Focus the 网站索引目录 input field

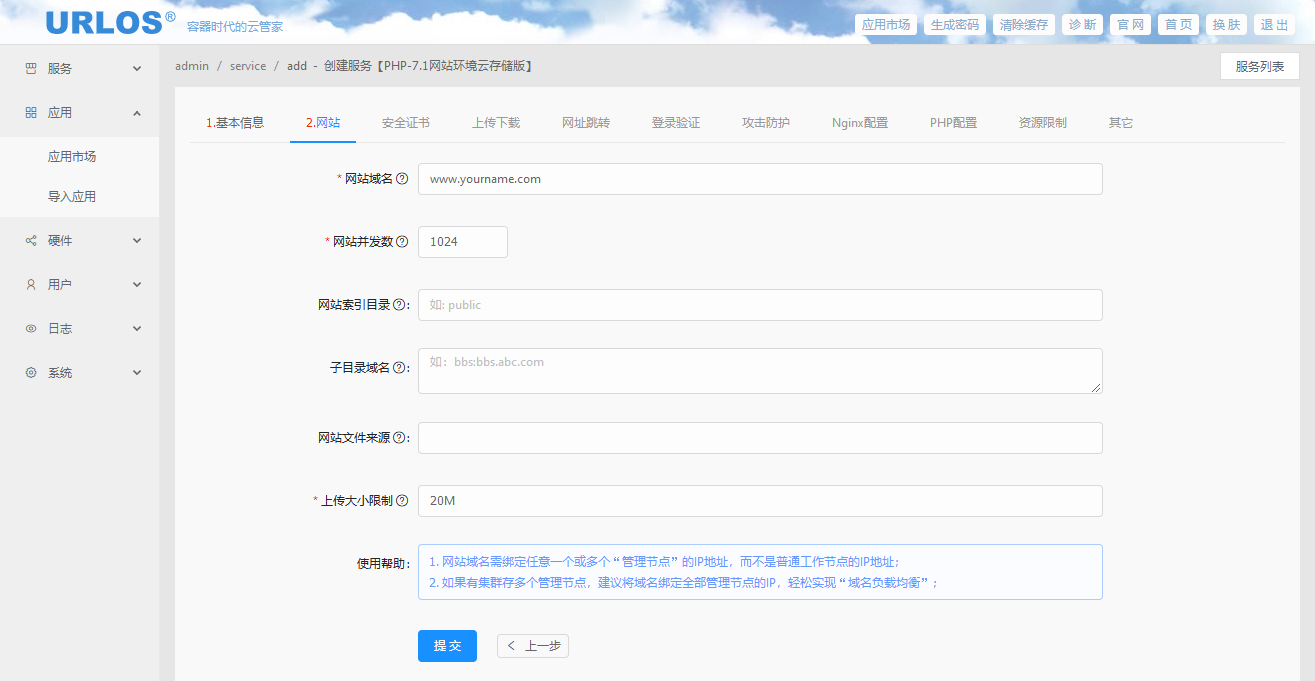(x=760, y=305)
